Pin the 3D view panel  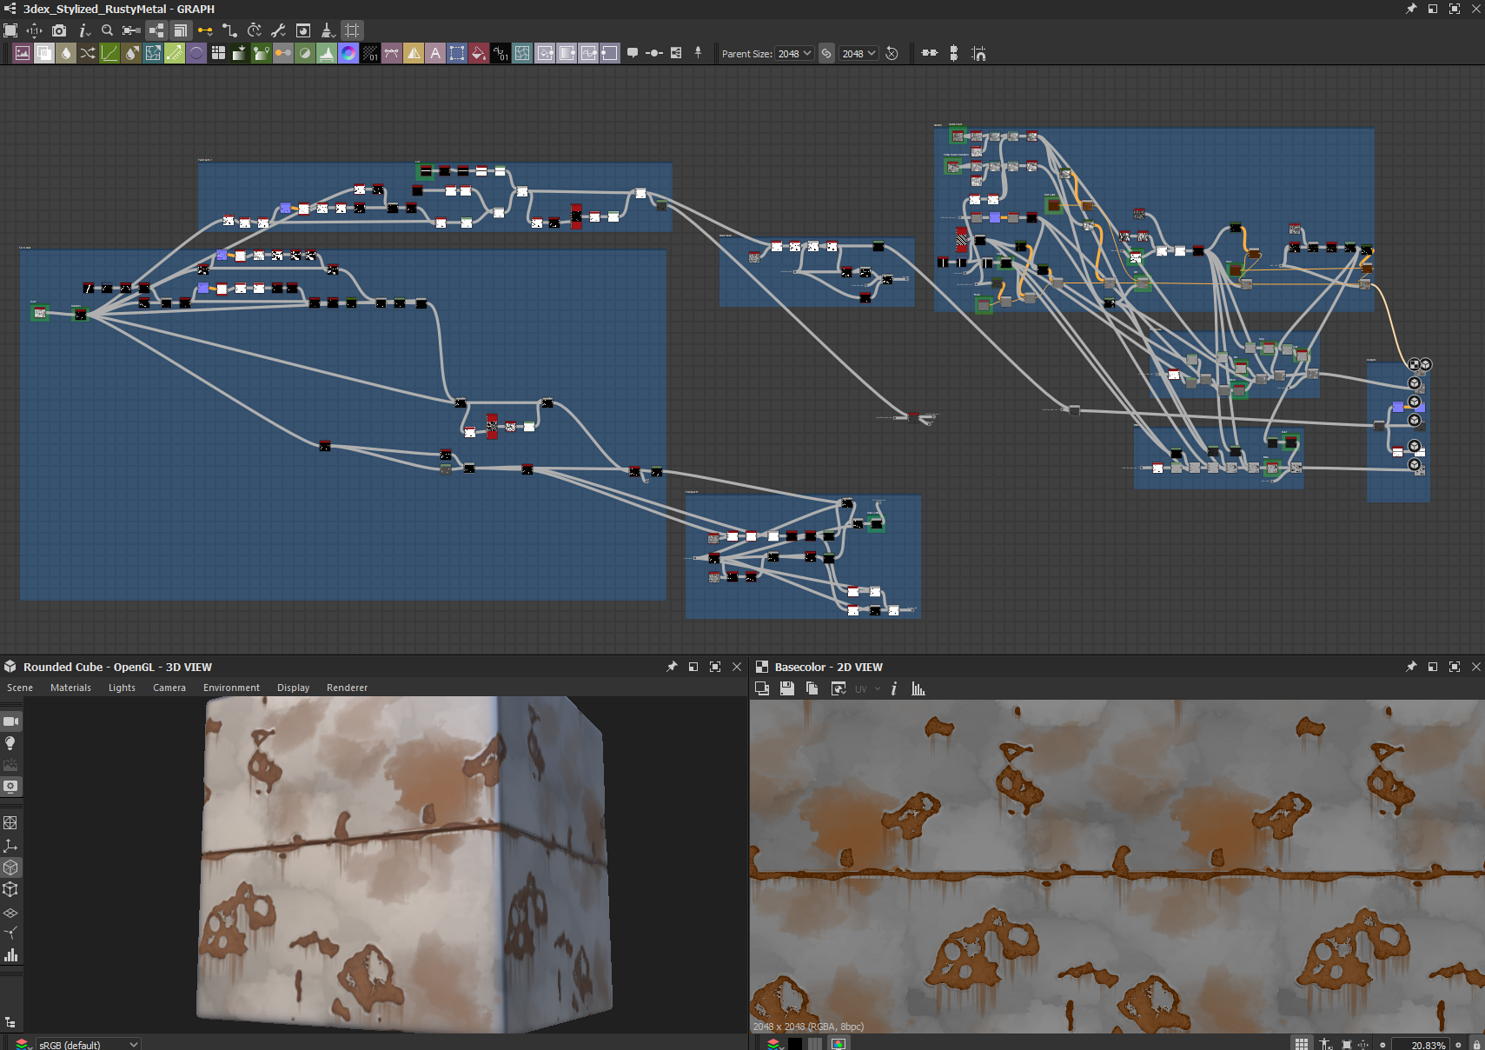[671, 667]
